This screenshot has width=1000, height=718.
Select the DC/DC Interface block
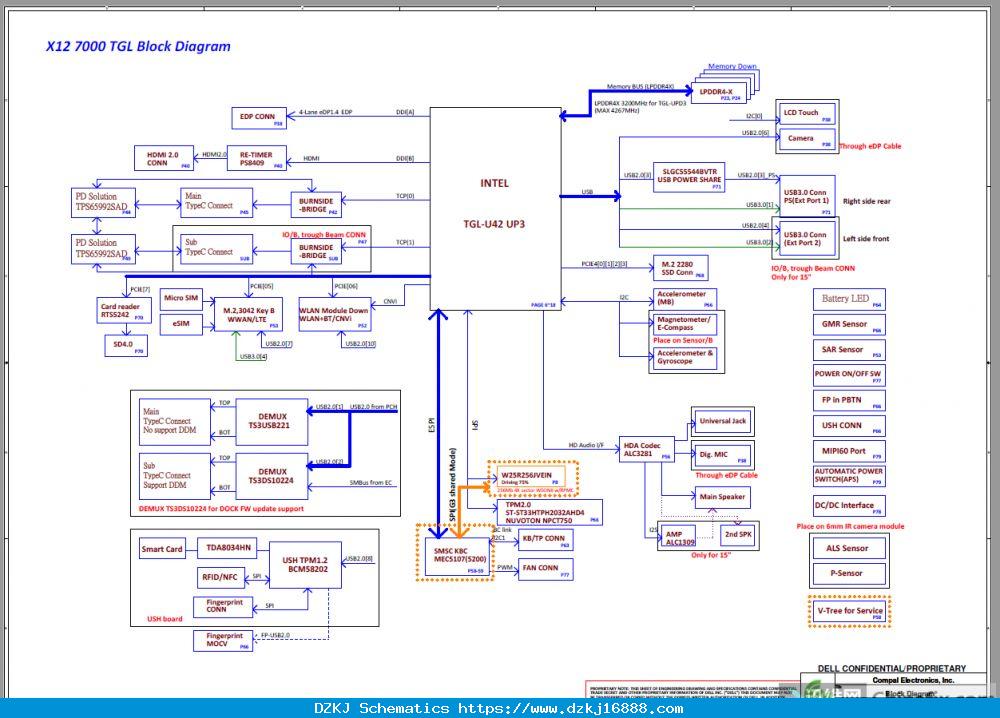coord(849,506)
